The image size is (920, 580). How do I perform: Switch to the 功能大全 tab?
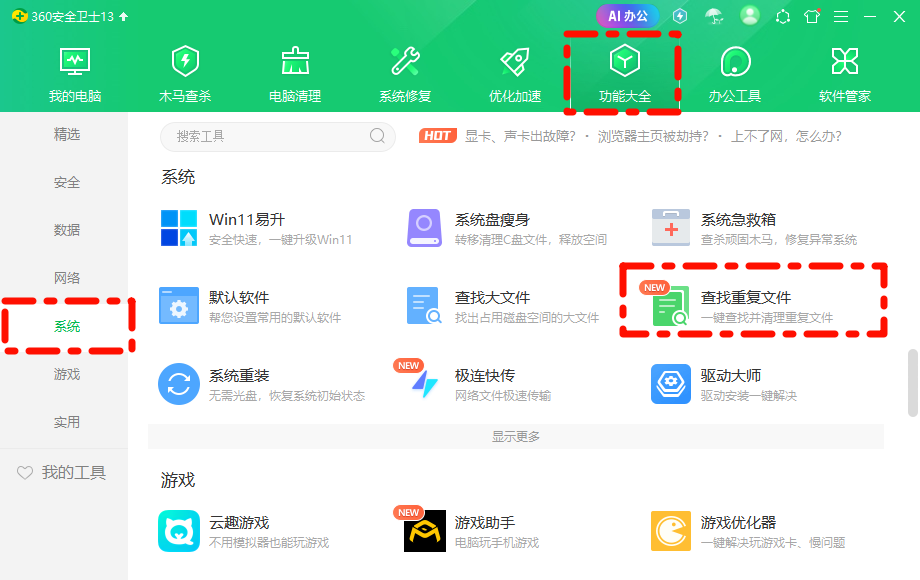(x=625, y=74)
